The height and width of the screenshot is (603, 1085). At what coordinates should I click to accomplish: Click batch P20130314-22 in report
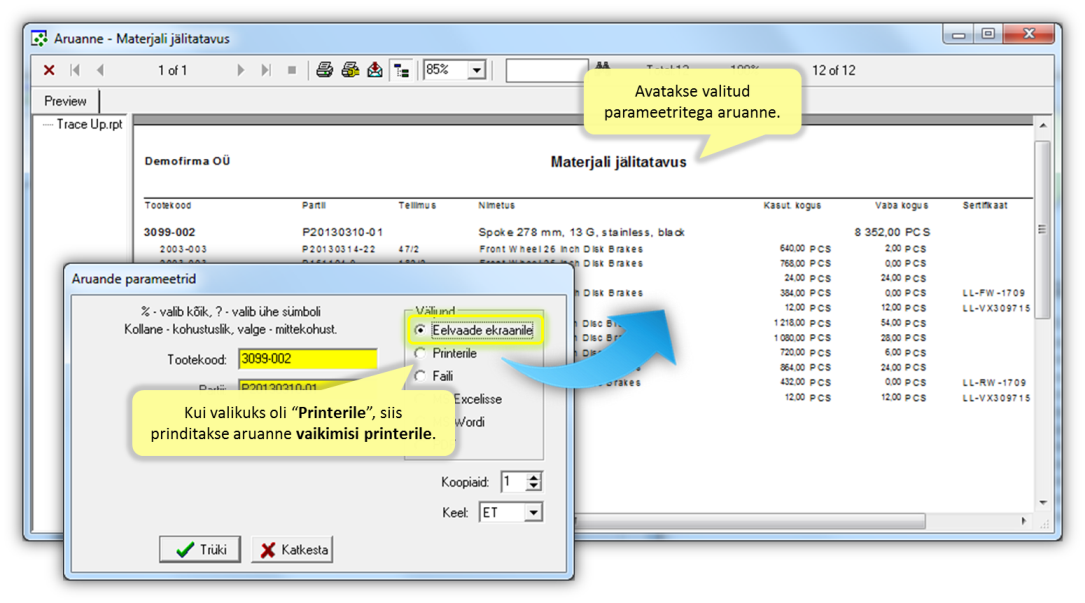click(x=339, y=249)
